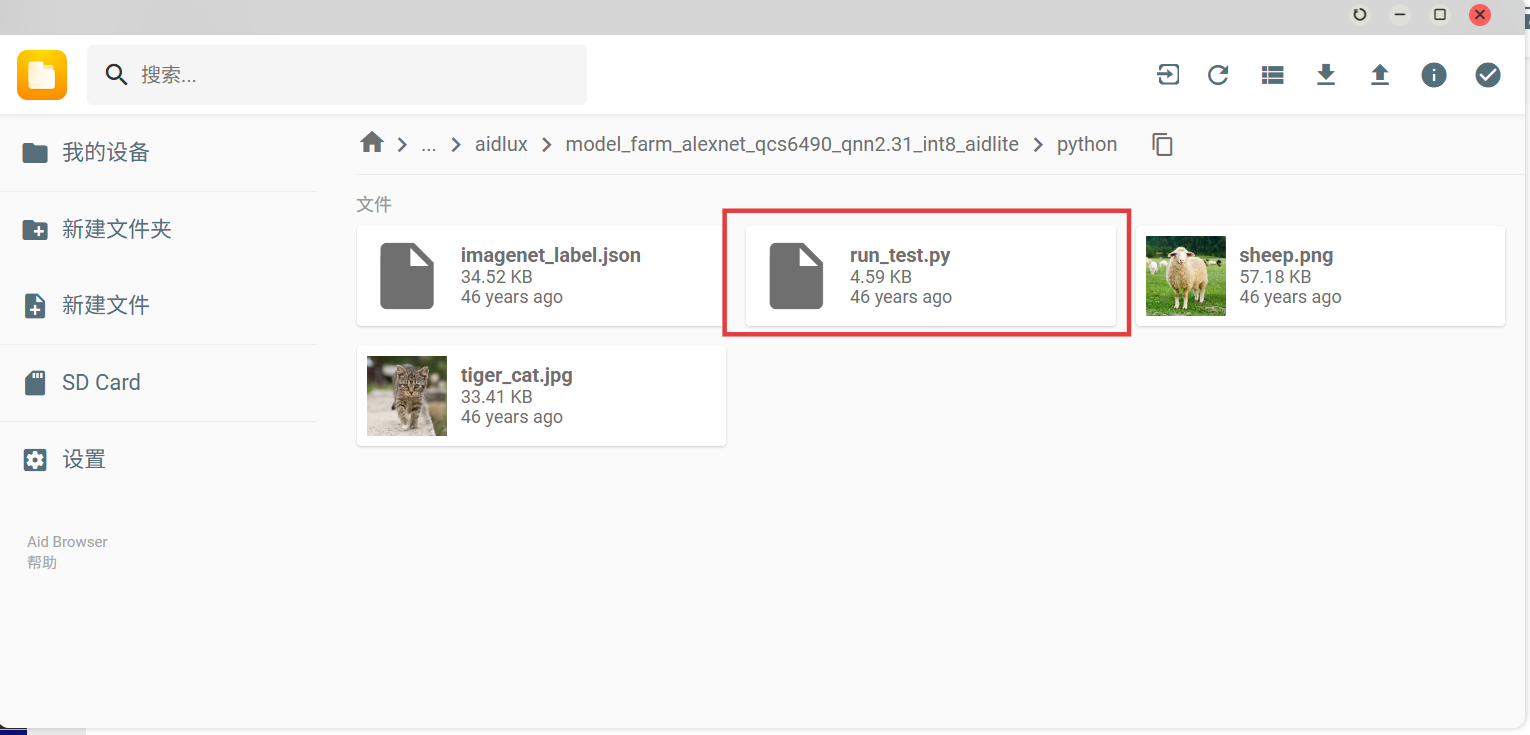Click the upload icon in toolbar
This screenshot has height=735, width=1530.
[x=1380, y=75]
